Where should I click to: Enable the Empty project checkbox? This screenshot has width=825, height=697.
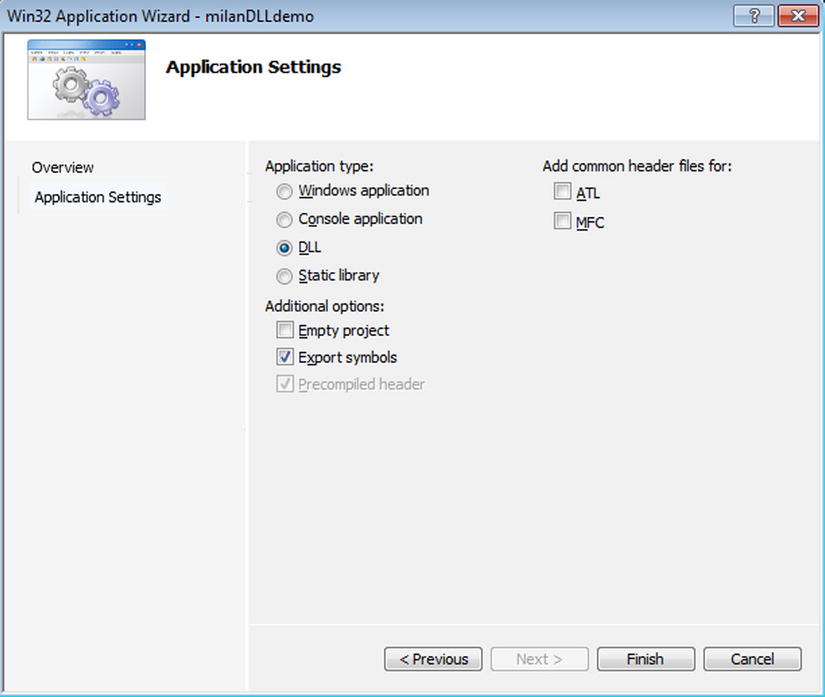285,330
